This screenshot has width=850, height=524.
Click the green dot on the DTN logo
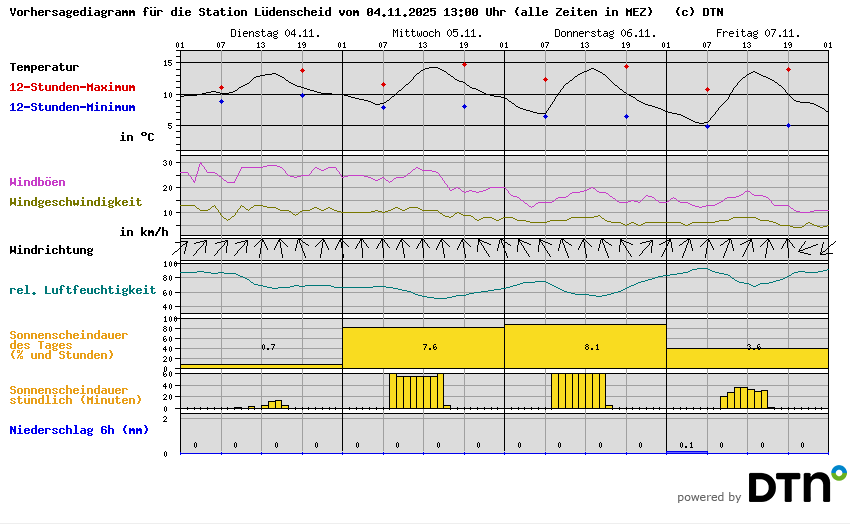tap(838, 471)
